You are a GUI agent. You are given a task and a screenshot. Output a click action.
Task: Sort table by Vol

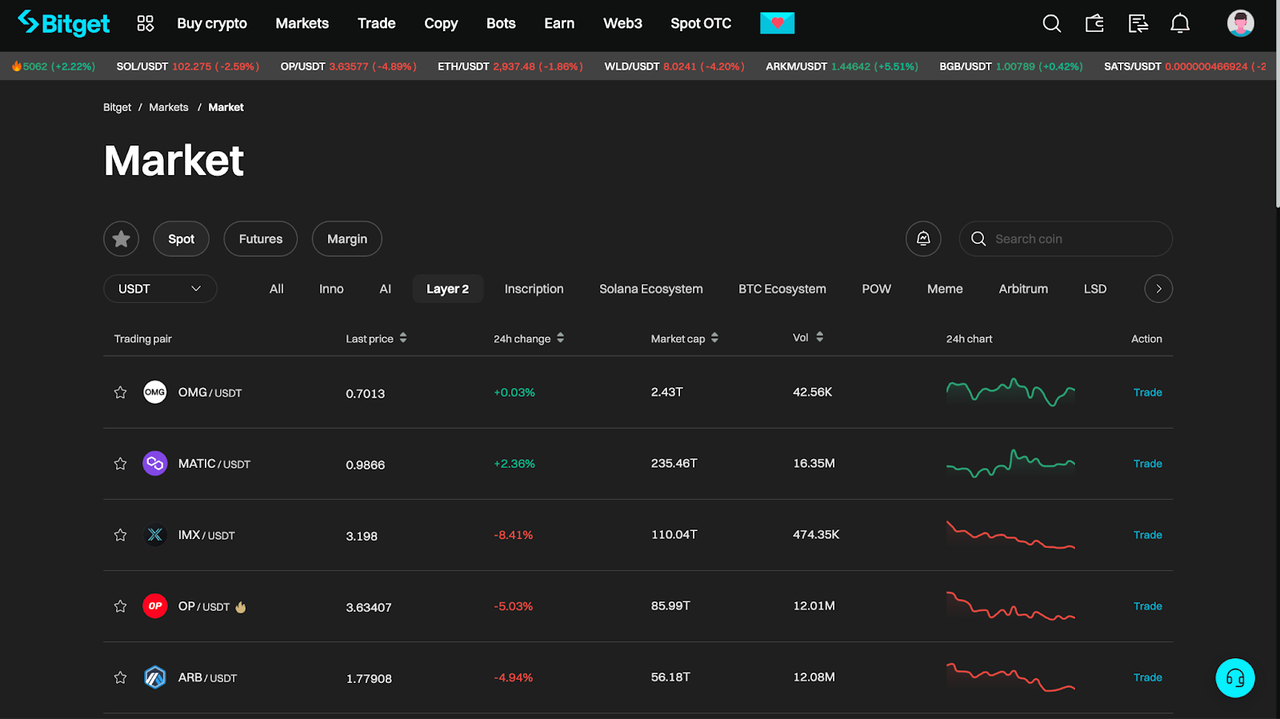point(808,338)
